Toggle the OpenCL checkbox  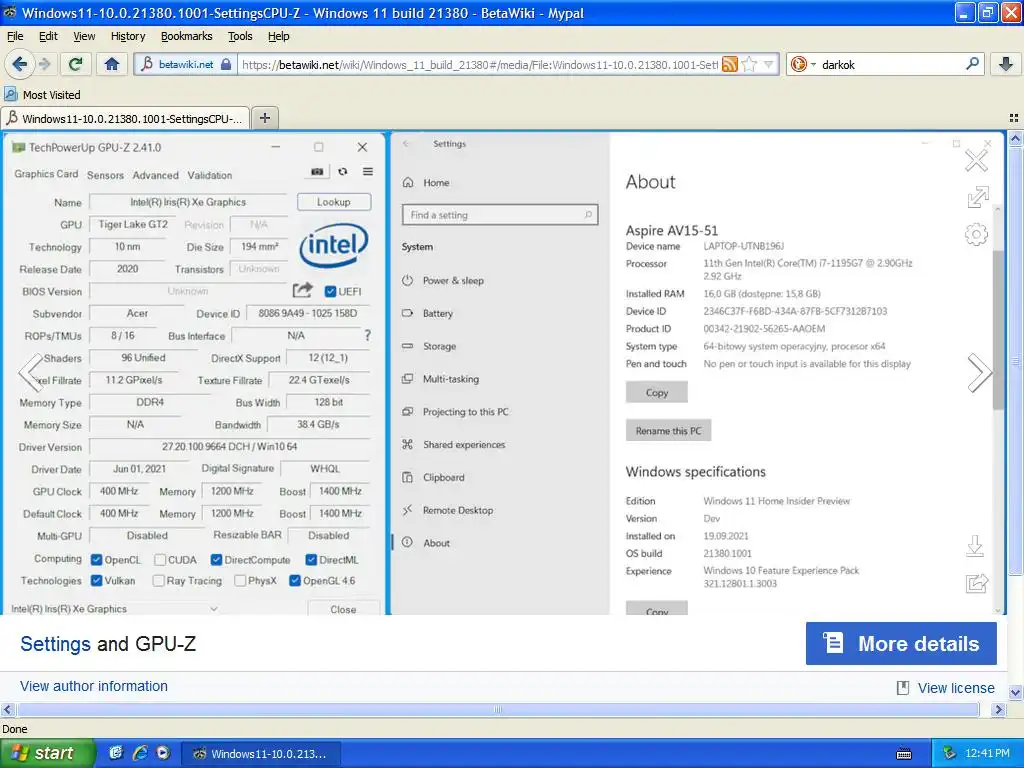point(97,560)
